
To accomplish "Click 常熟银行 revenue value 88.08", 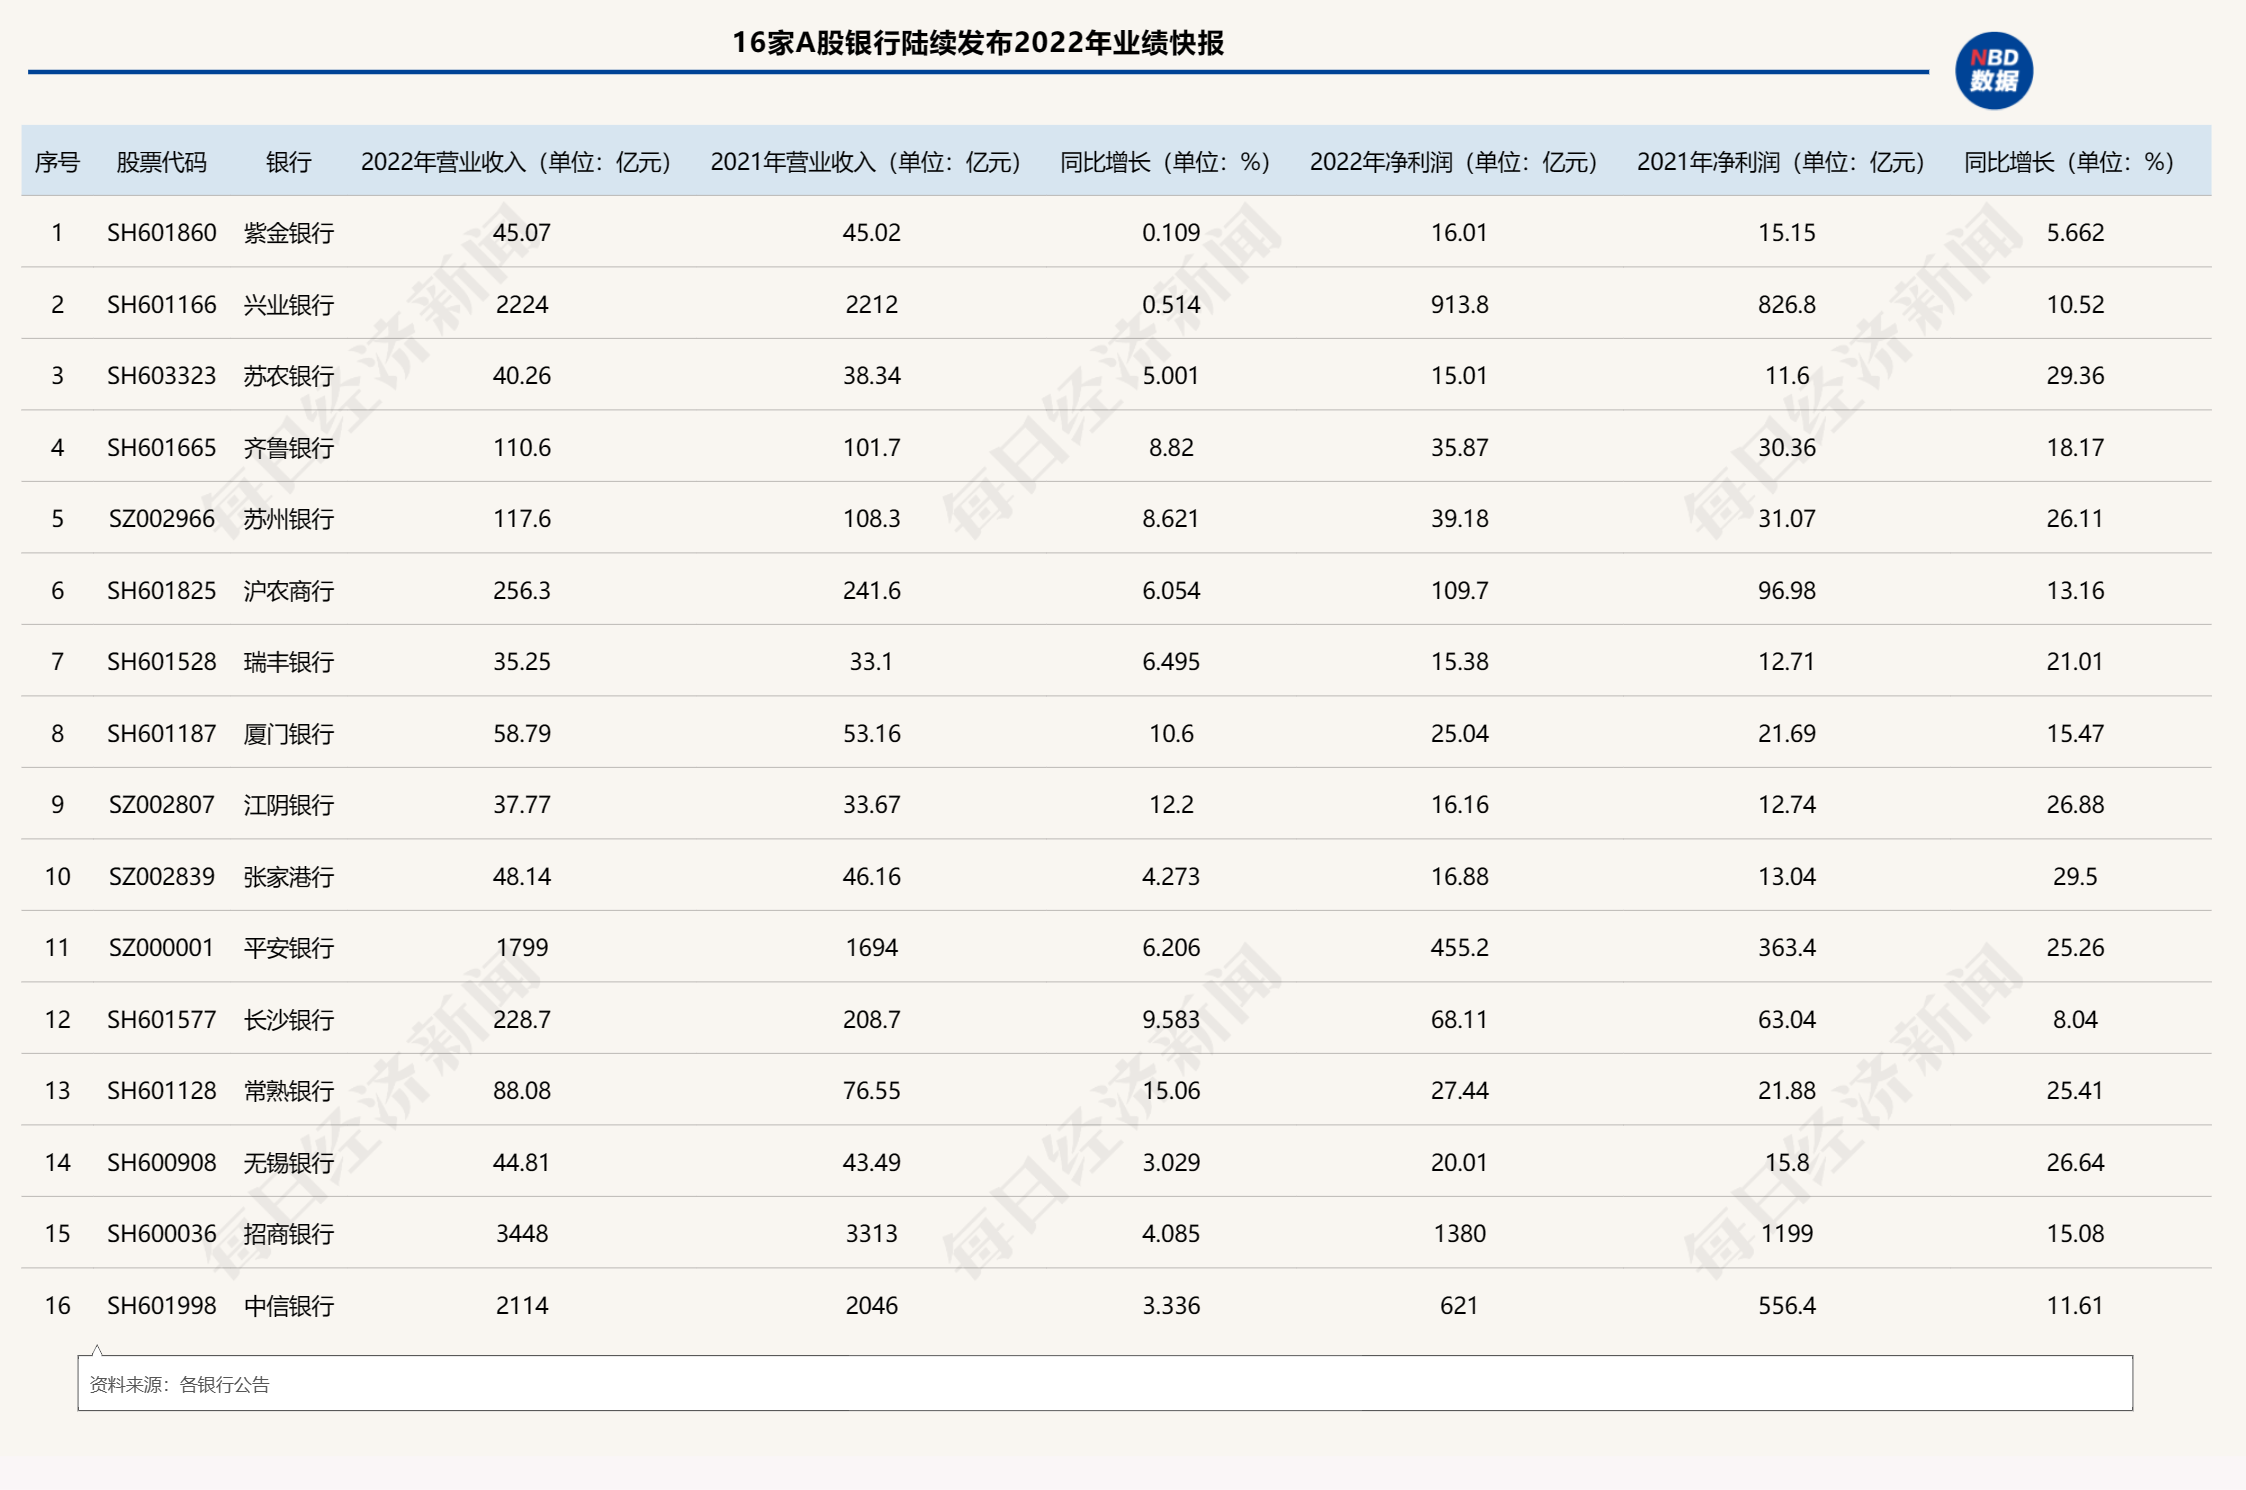I will (522, 1091).
